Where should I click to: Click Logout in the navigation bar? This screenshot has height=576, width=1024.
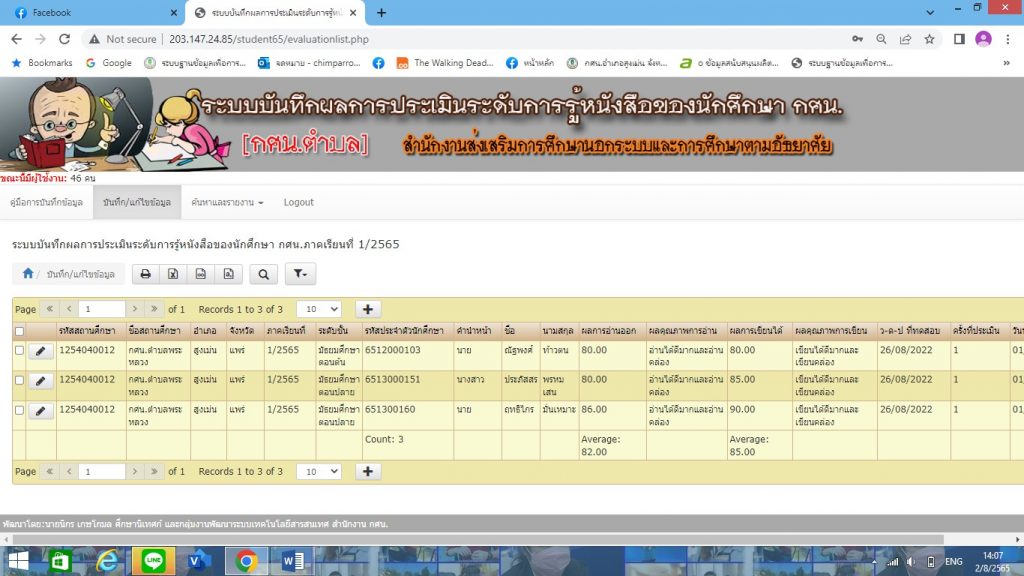(298, 202)
